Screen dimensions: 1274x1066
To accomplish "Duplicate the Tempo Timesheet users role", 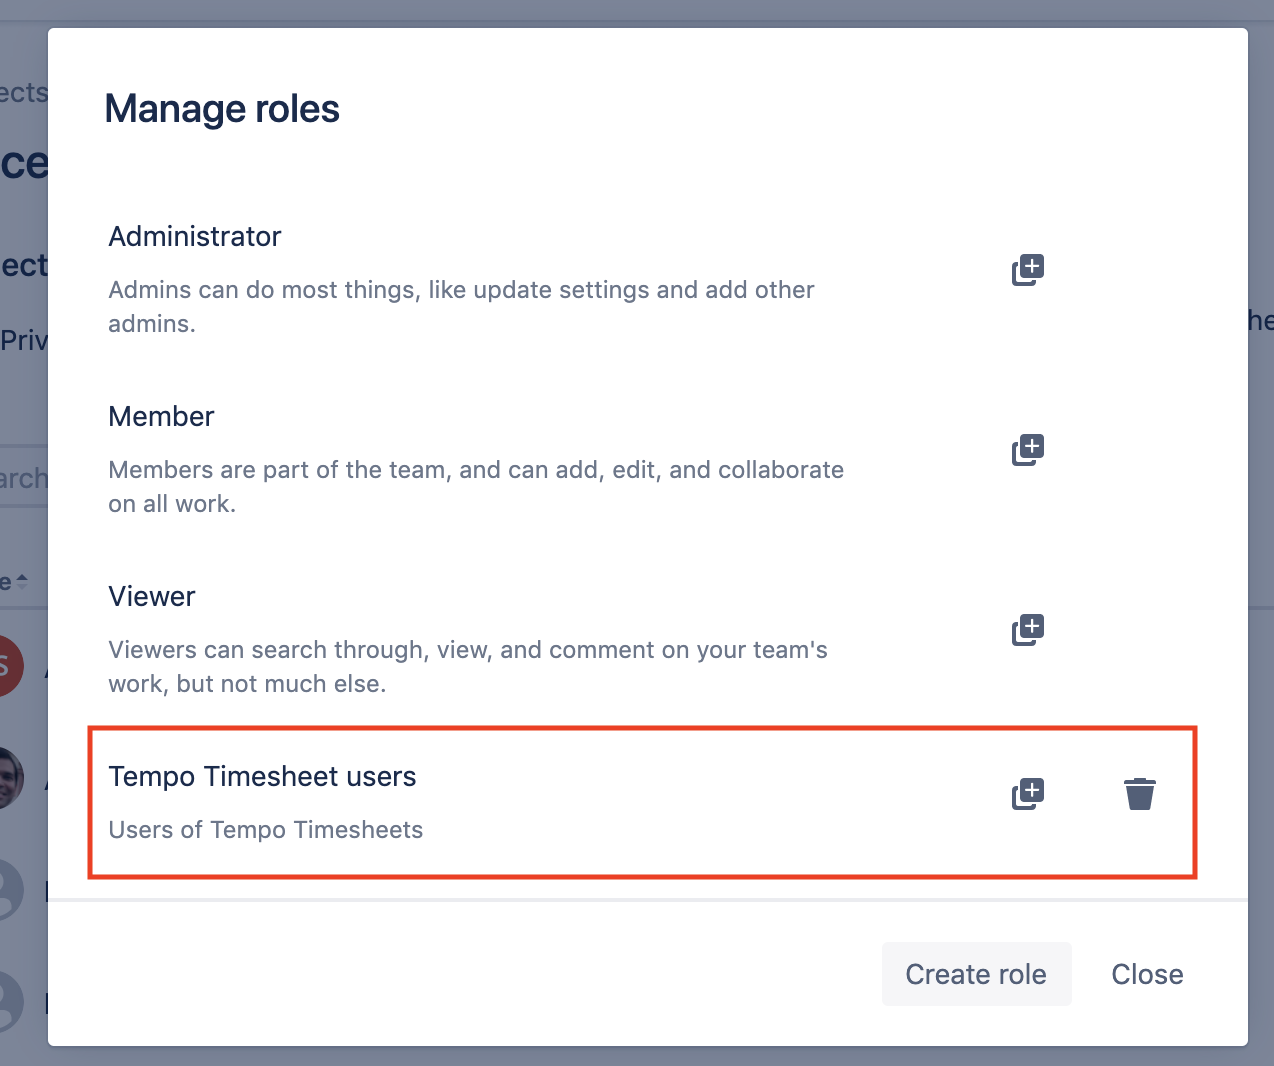I will [1028, 794].
